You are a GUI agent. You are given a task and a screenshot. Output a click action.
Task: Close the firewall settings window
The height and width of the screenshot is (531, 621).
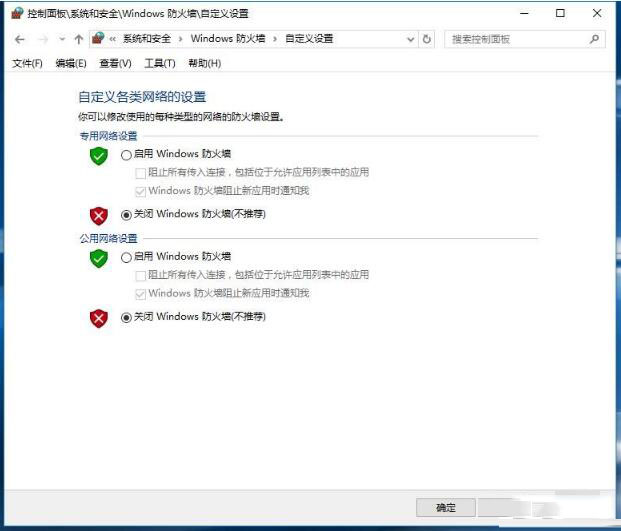(597, 13)
